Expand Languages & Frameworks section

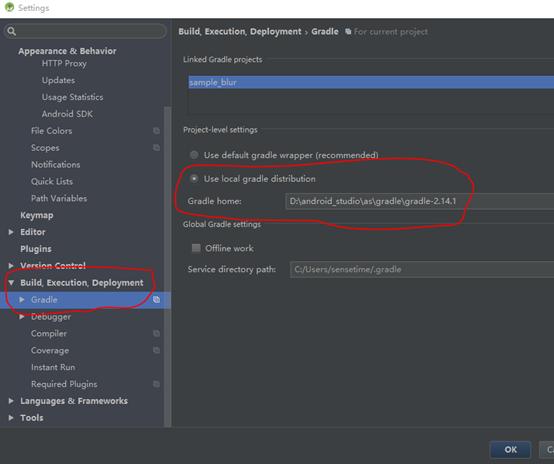click(11, 401)
